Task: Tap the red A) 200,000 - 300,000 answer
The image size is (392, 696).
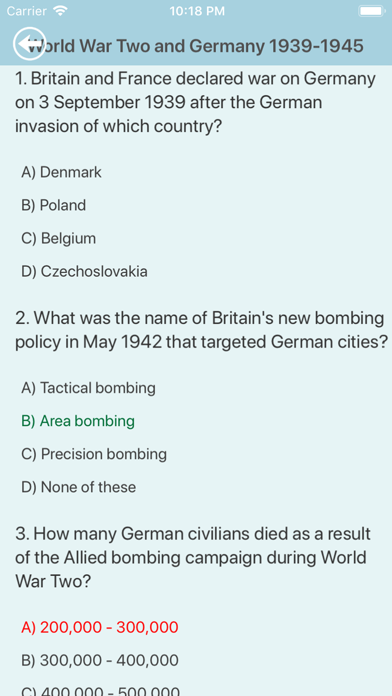Action: (x=99, y=627)
